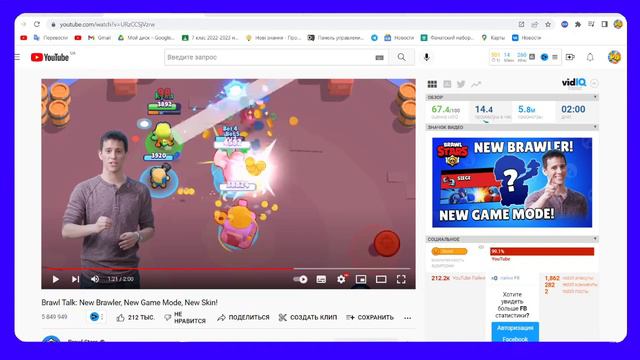Mute the video player volume
Screen dimensions: 640x360
click(95, 279)
